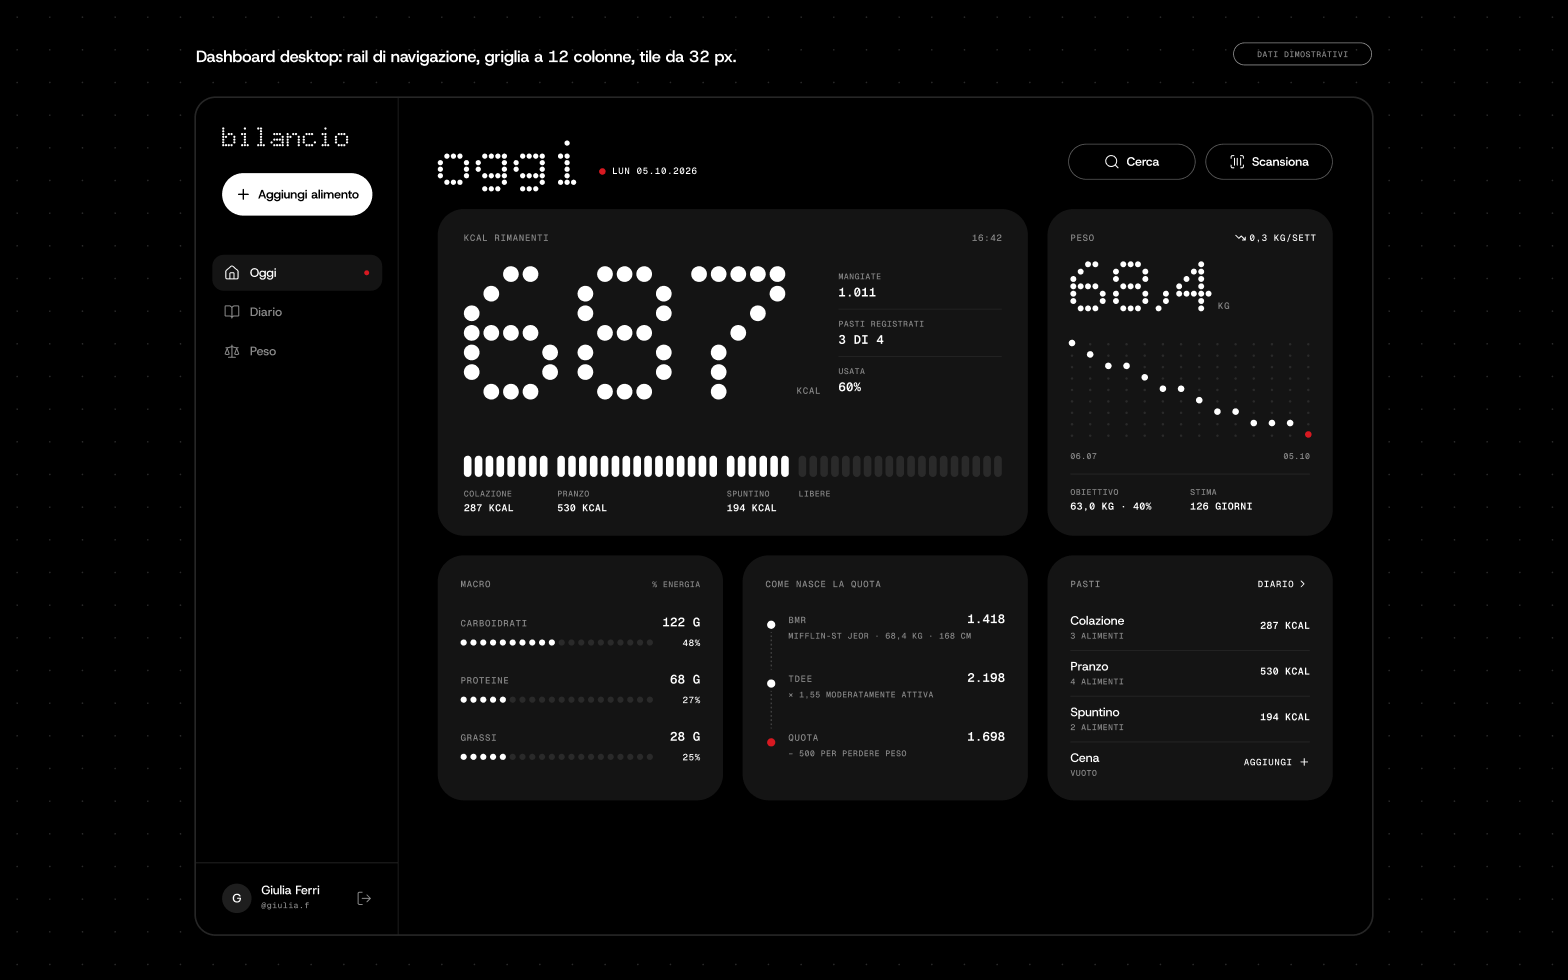Click AGGIUNGI for the Cena meal
1568x980 pixels.
pyautogui.click(x=1276, y=762)
